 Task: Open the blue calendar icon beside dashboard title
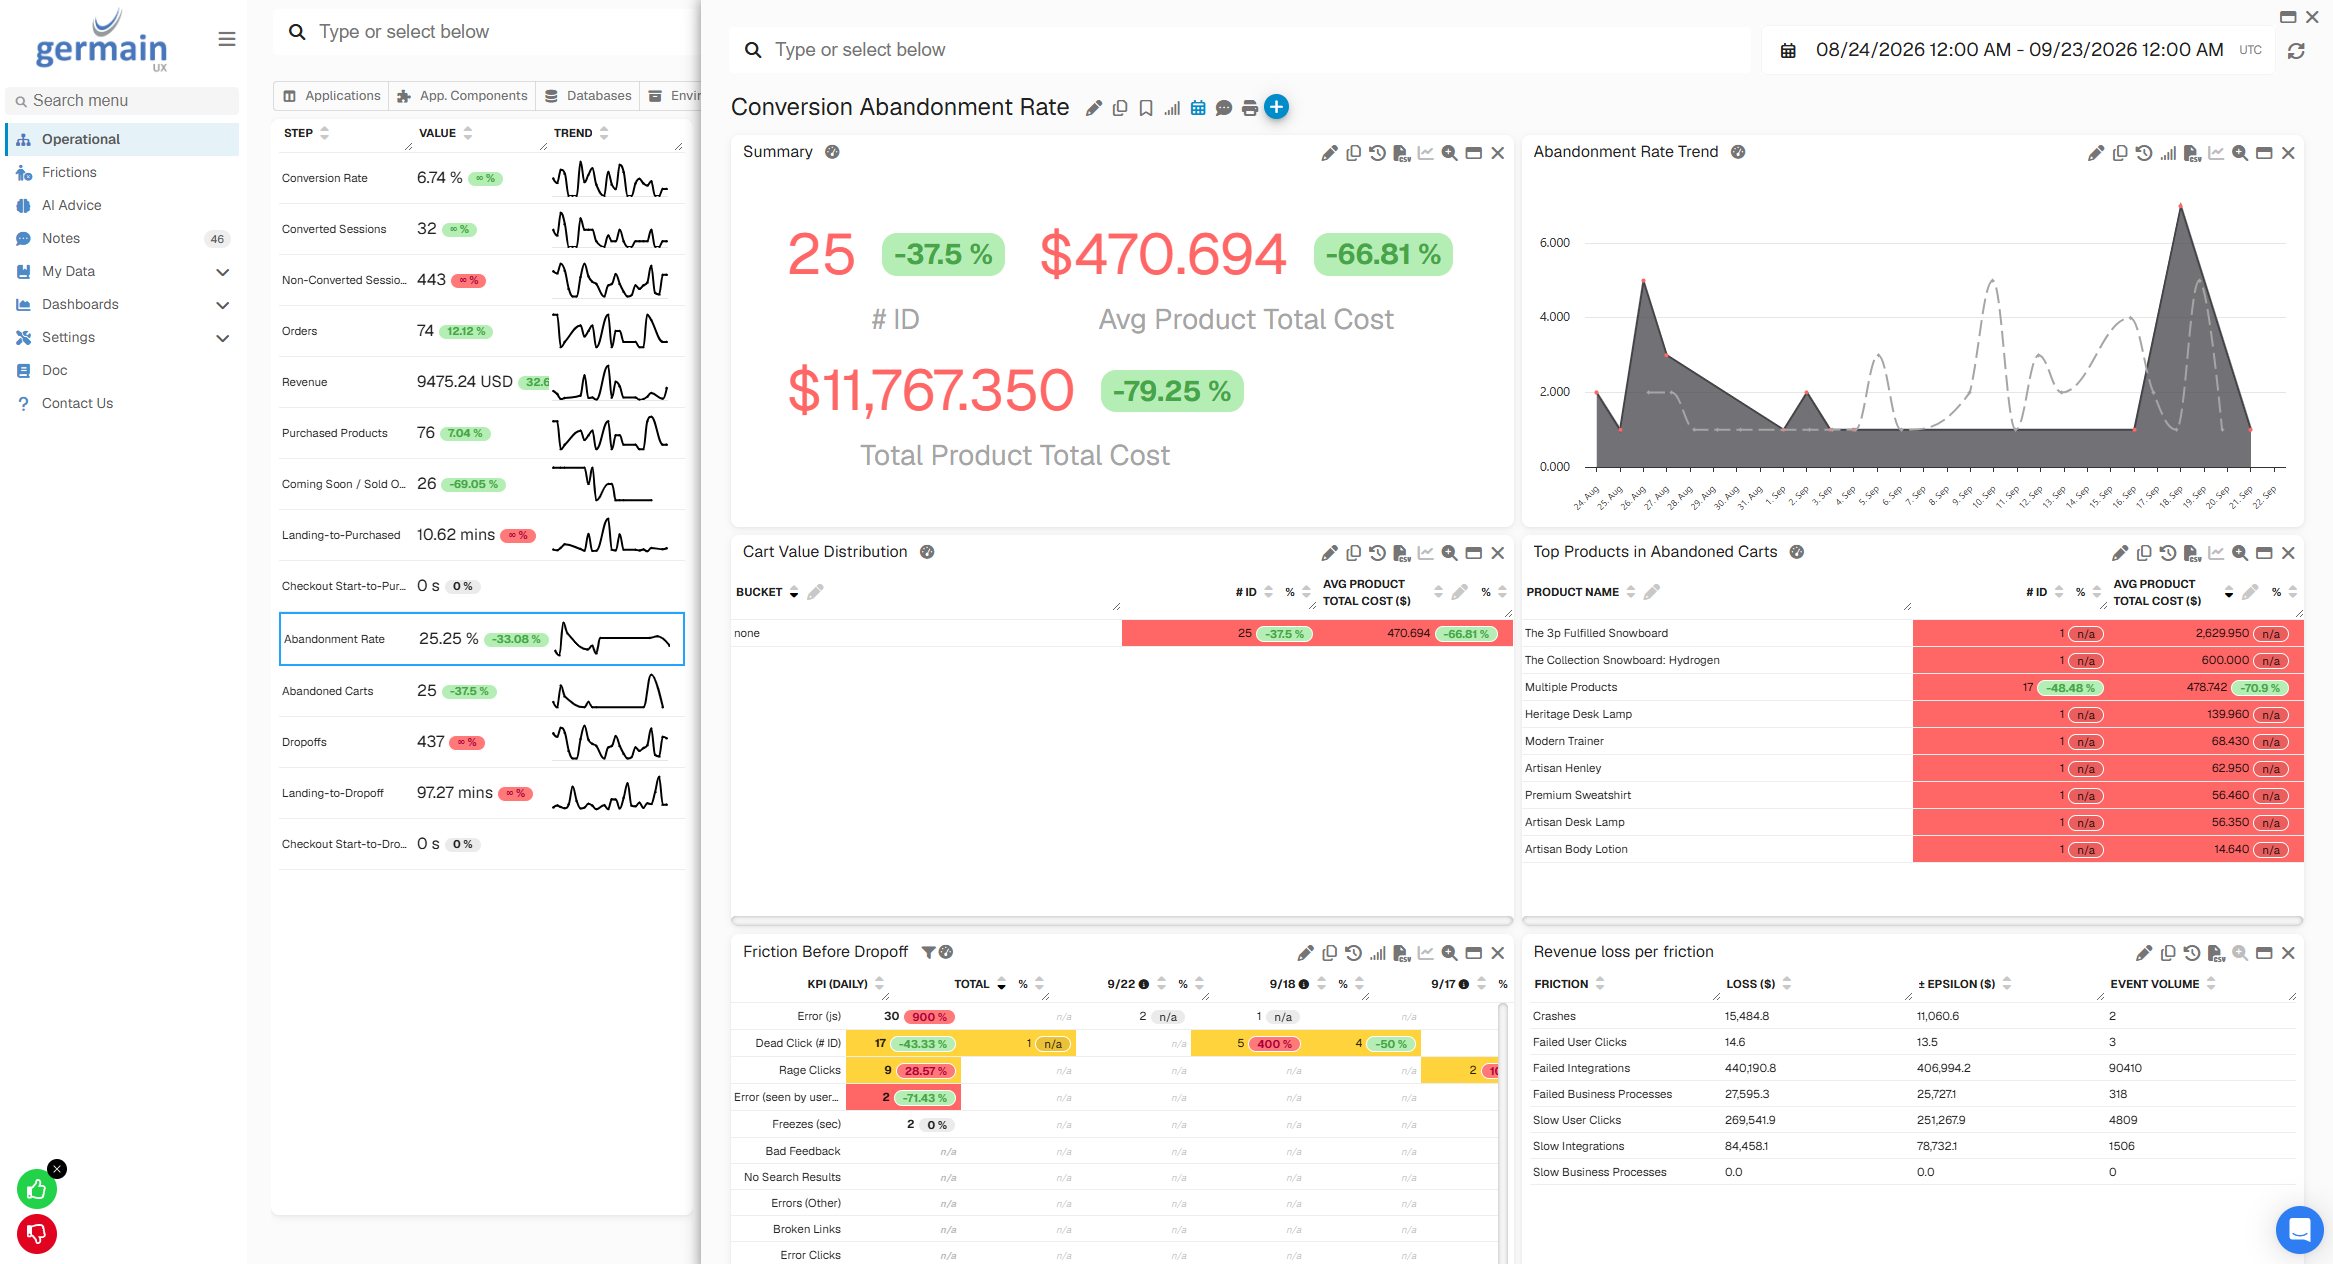(1198, 108)
